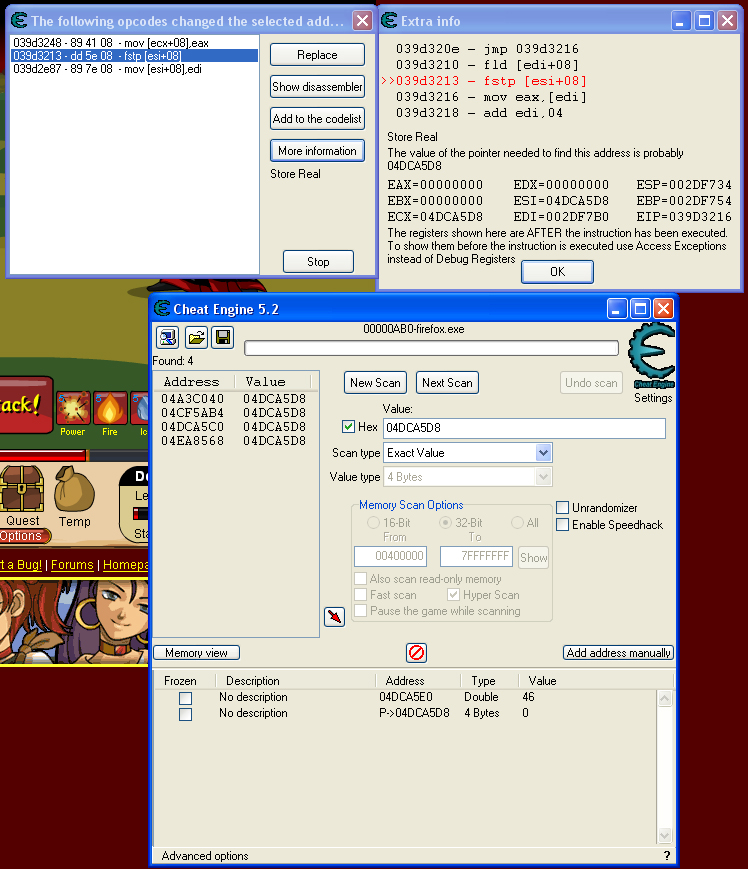The image size is (748, 869).
Task: Open the Quest treasure chest
Action: click(22, 491)
